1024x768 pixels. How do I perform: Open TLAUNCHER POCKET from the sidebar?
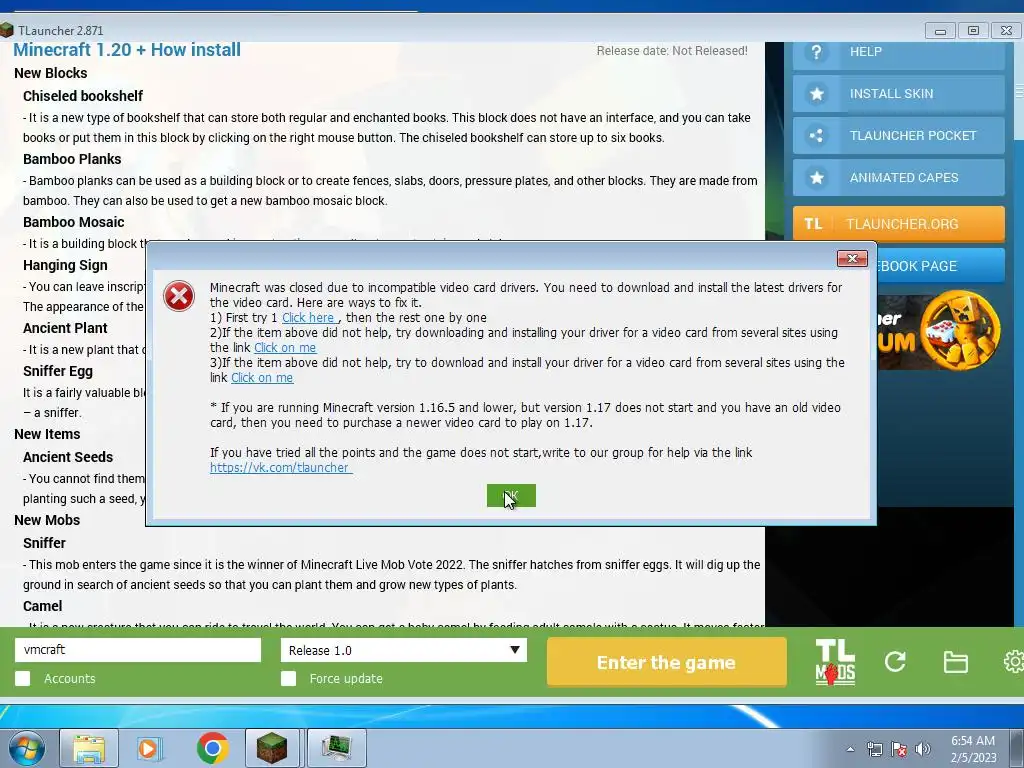899,136
